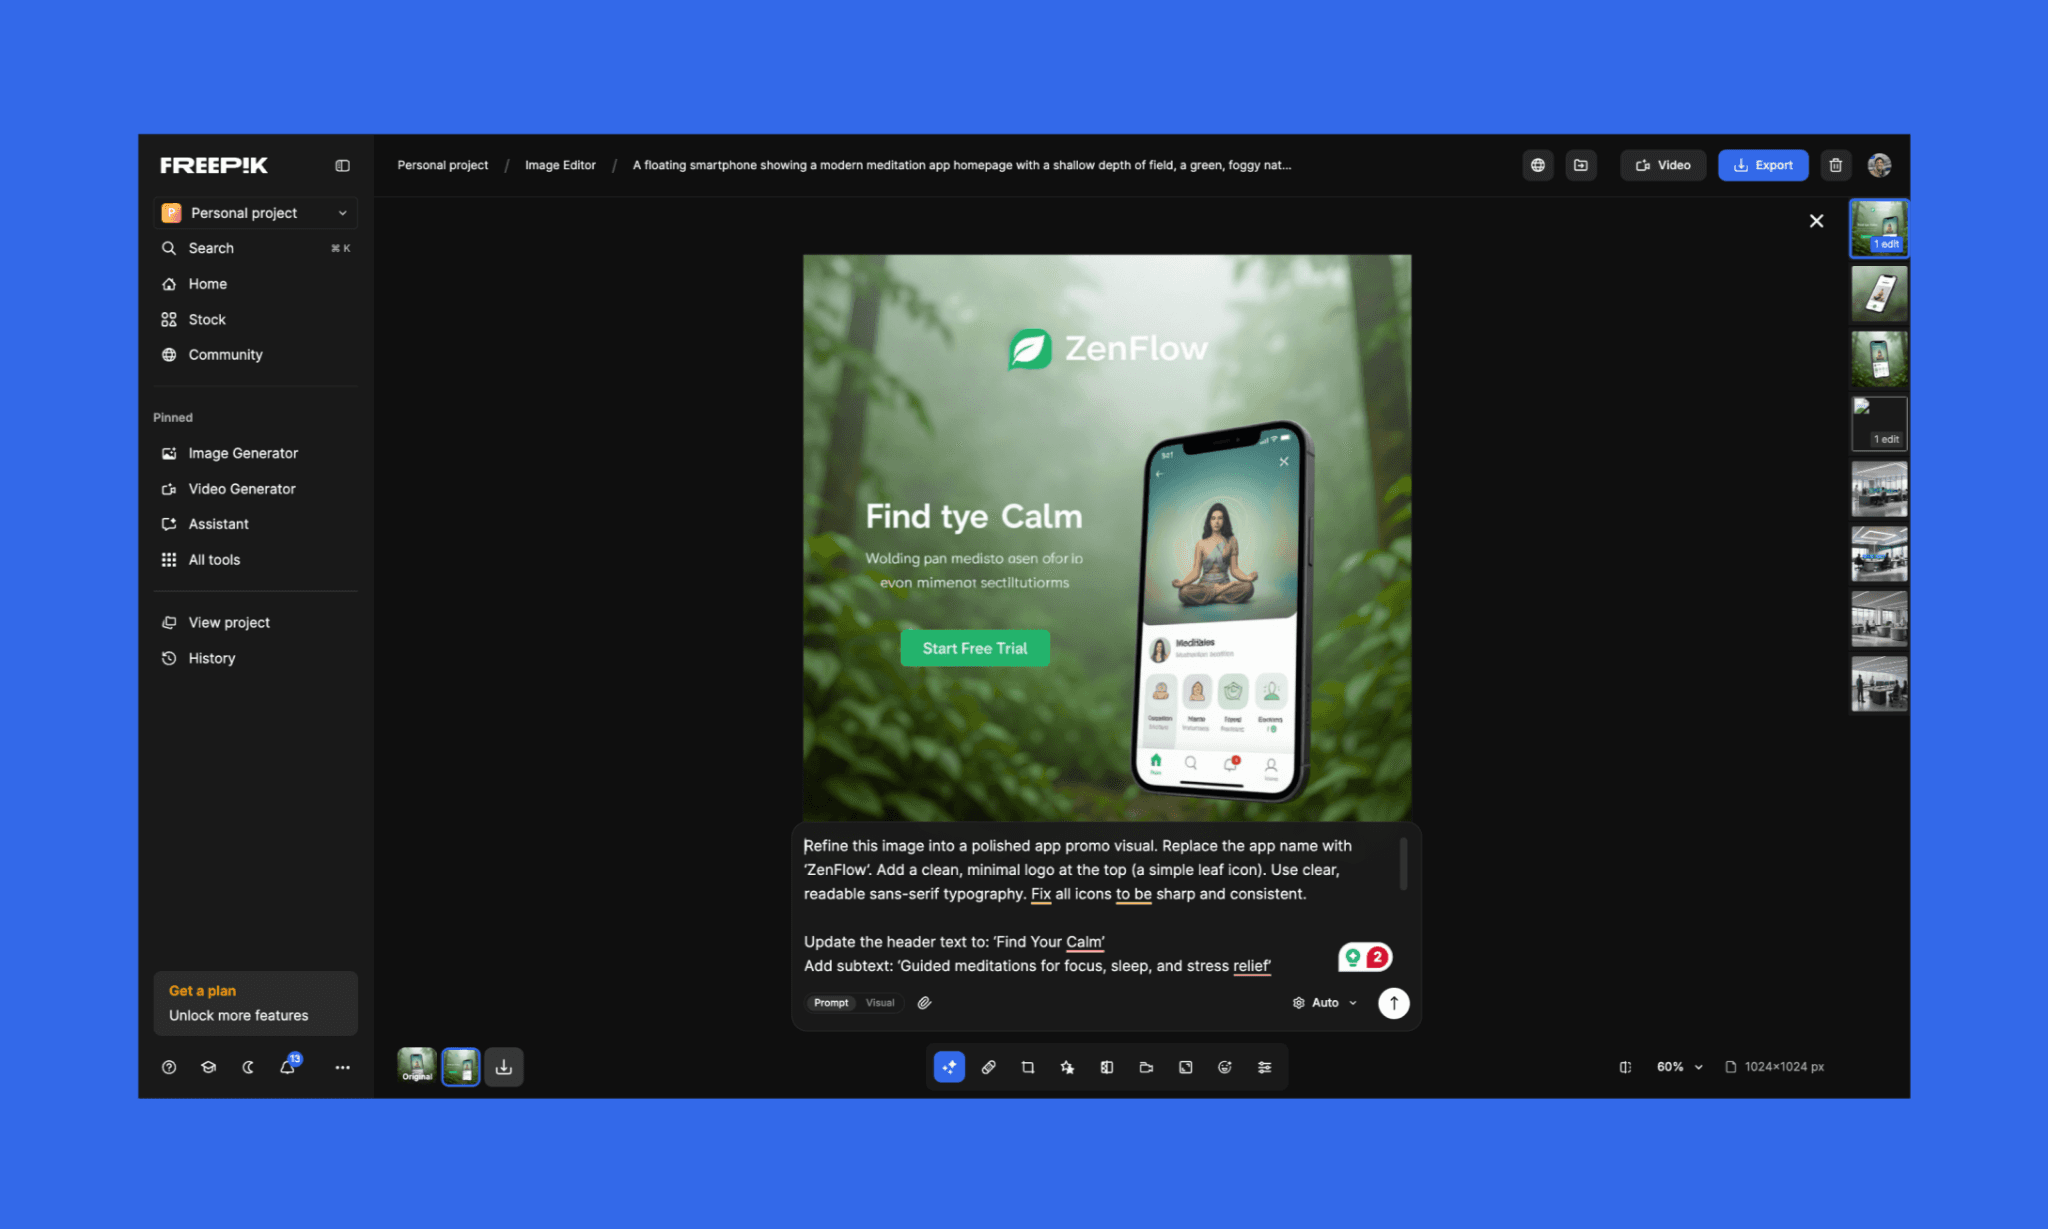Switch prompt input to Visual mode

[x=880, y=1002]
